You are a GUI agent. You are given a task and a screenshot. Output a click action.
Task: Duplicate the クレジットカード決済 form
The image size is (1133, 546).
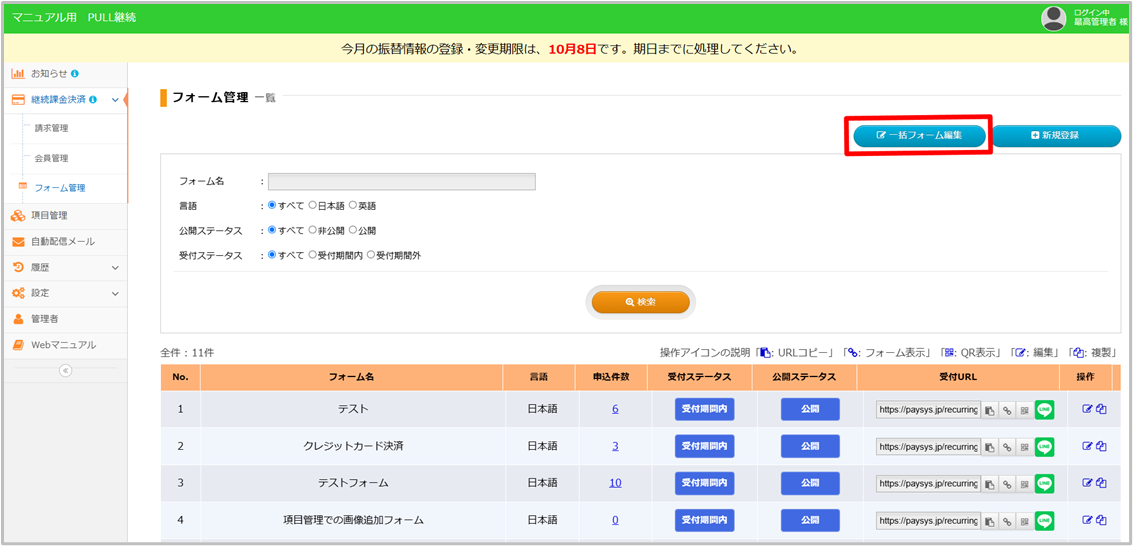point(1101,446)
